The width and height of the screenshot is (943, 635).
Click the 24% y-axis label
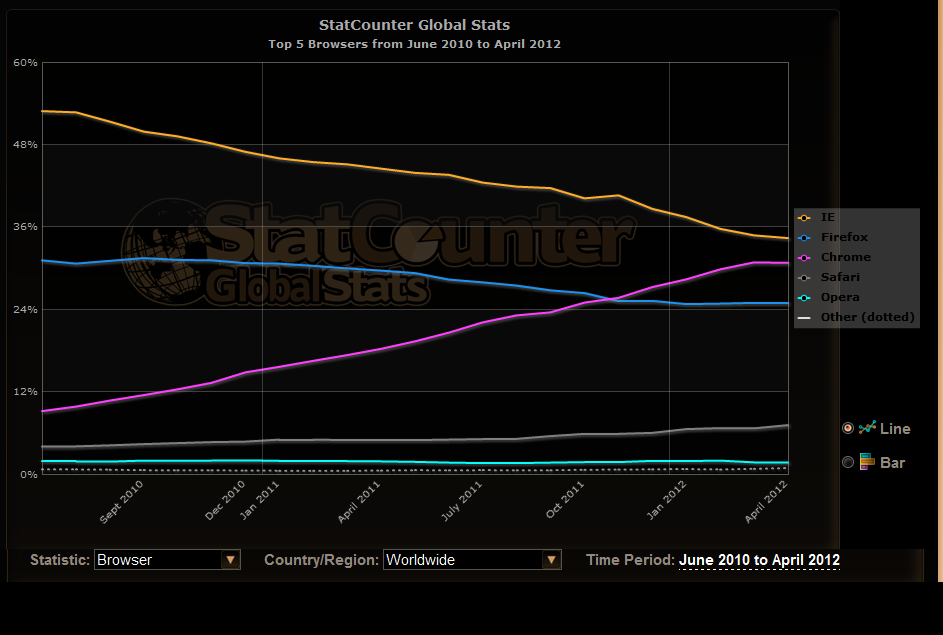(x=25, y=309)
